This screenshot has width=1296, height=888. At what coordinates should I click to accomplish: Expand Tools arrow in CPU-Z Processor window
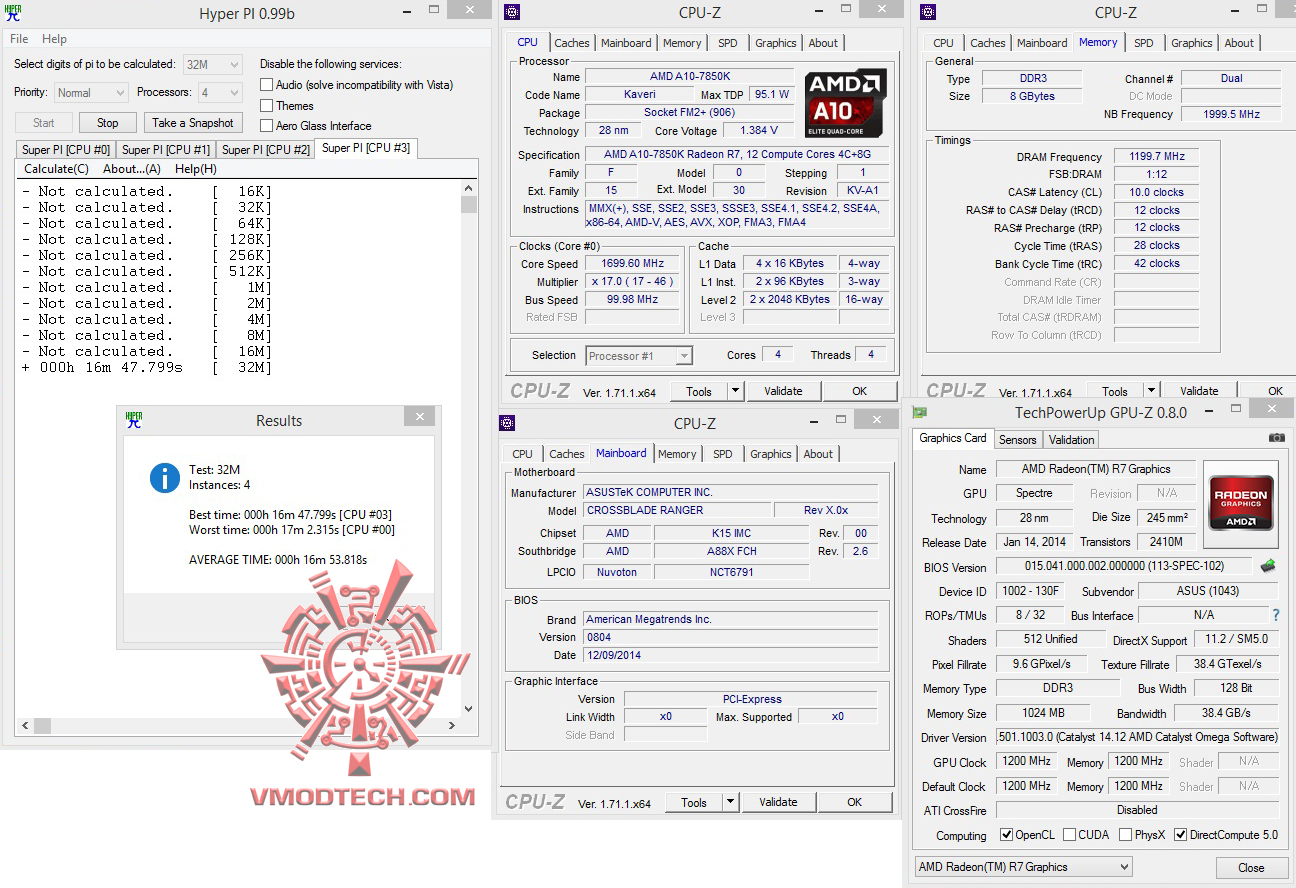pos(735,391)
